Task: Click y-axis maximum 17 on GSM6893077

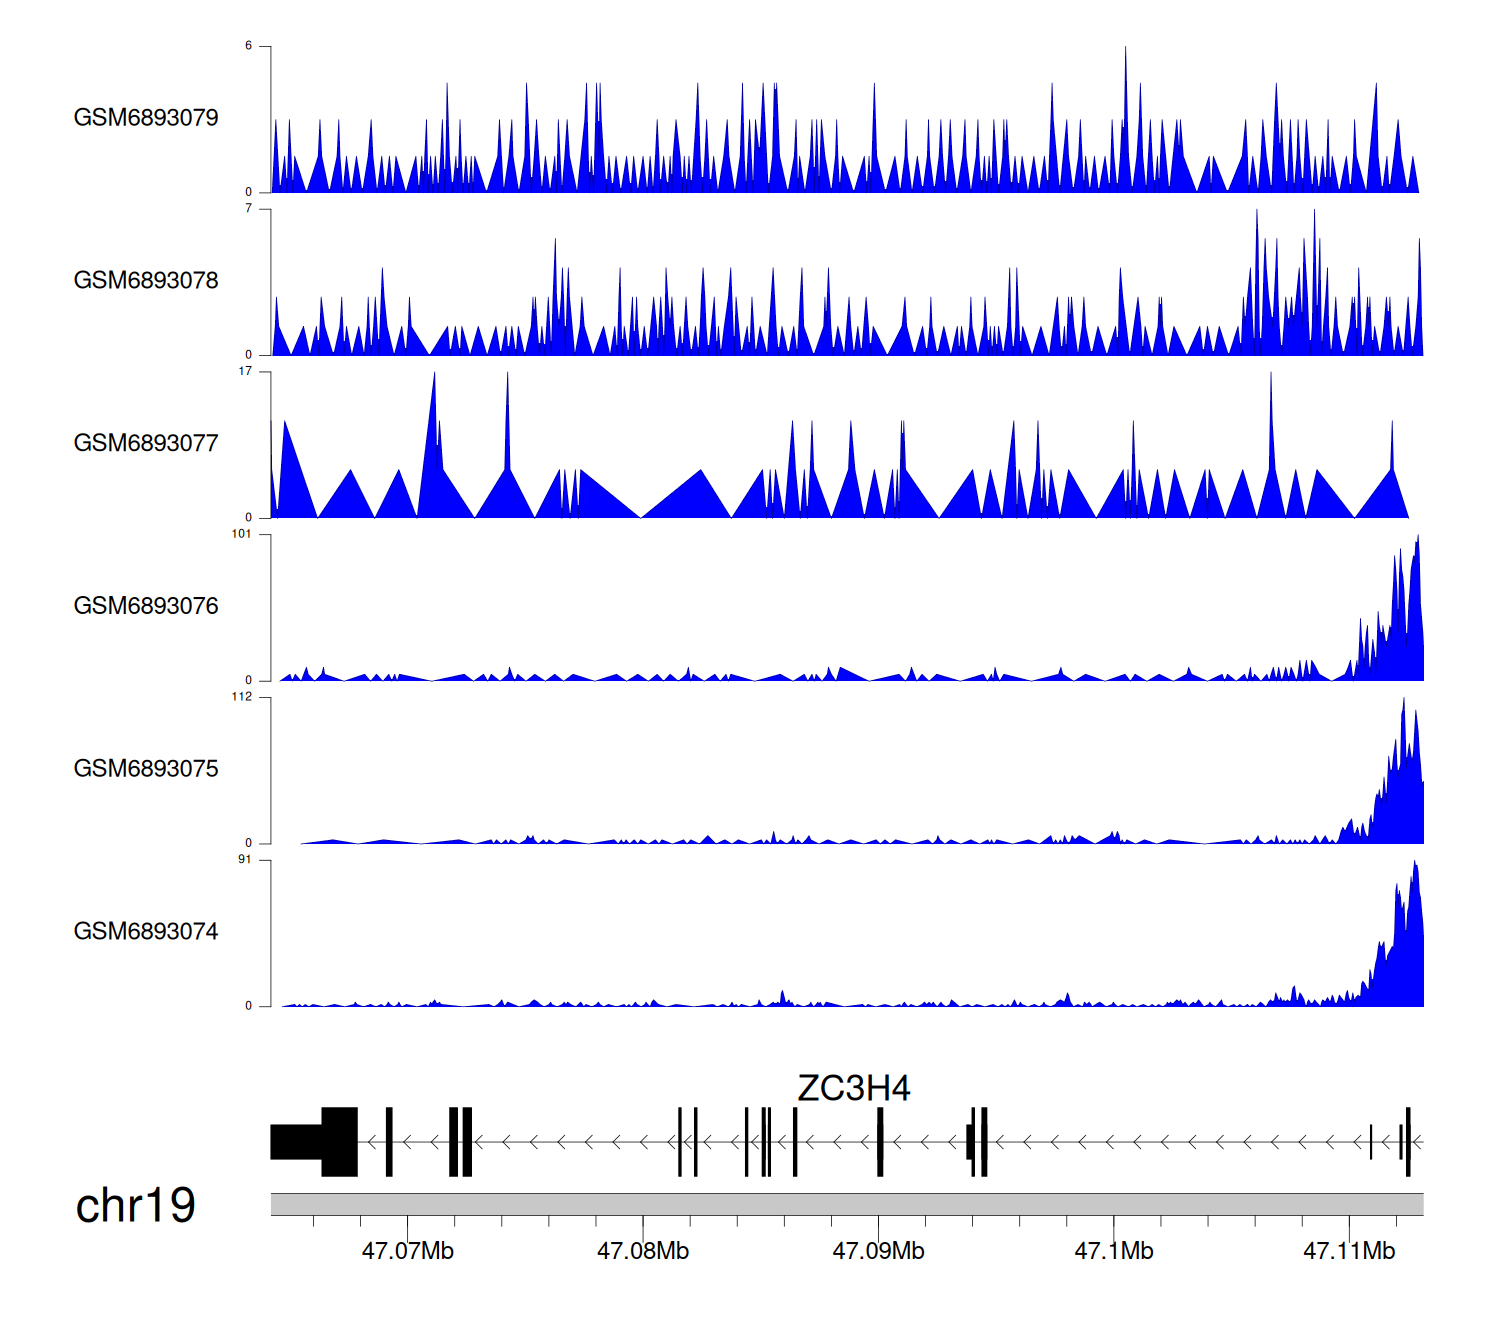Action: point(245,371)
